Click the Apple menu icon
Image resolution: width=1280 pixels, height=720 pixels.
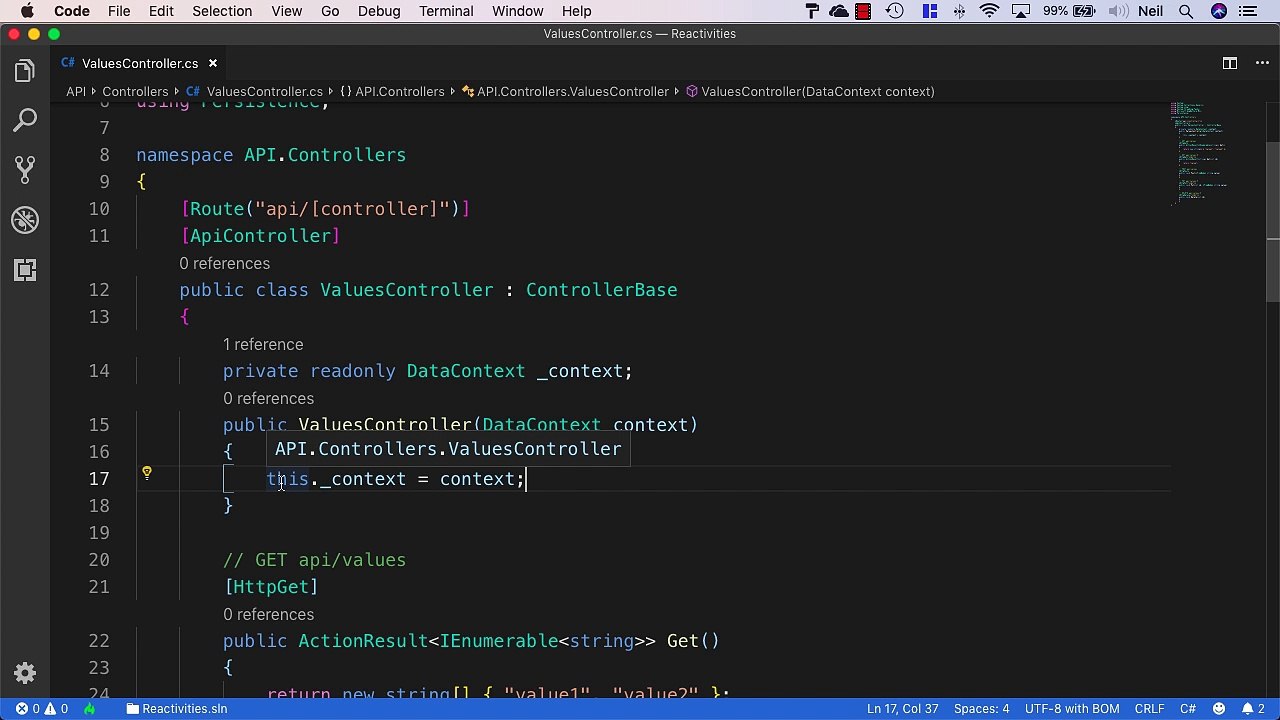(27, 11)
